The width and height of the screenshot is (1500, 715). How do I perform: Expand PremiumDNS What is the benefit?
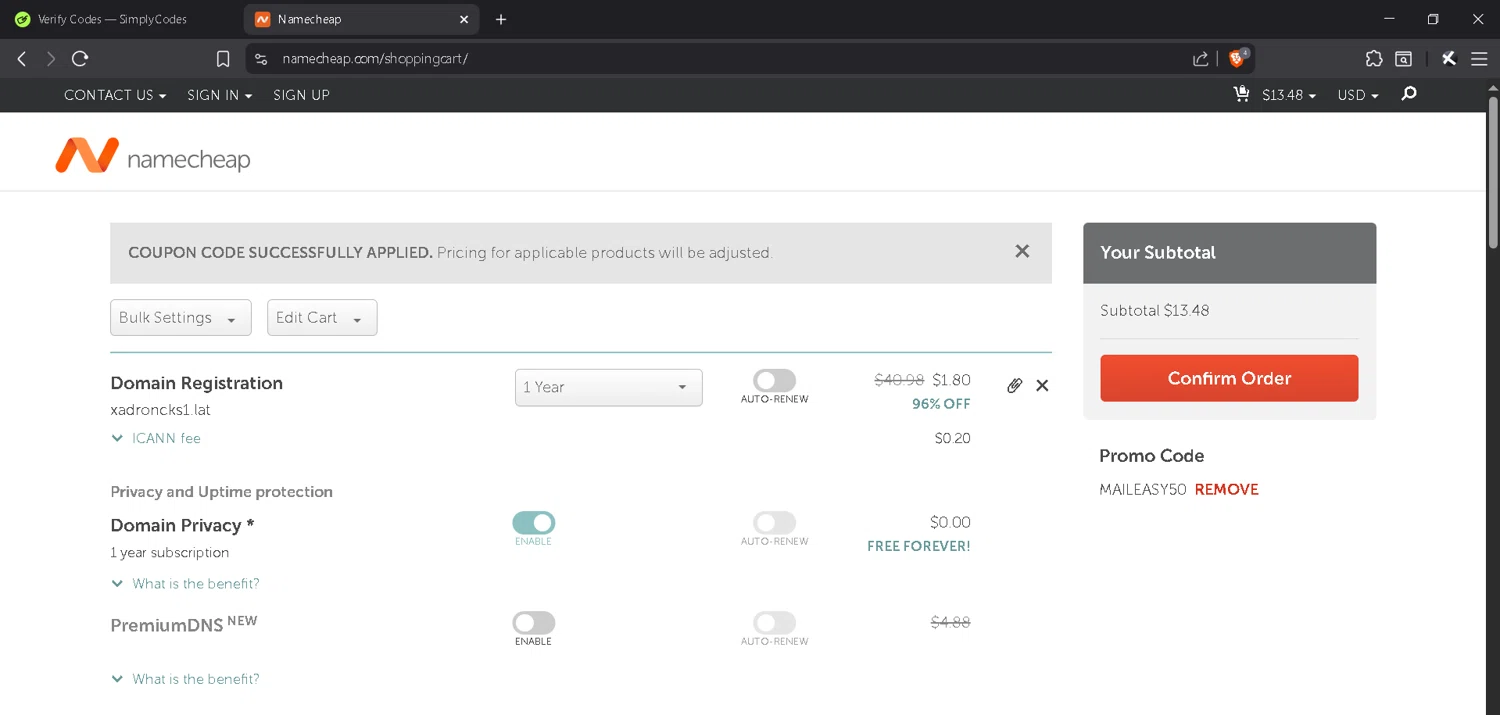185,679
